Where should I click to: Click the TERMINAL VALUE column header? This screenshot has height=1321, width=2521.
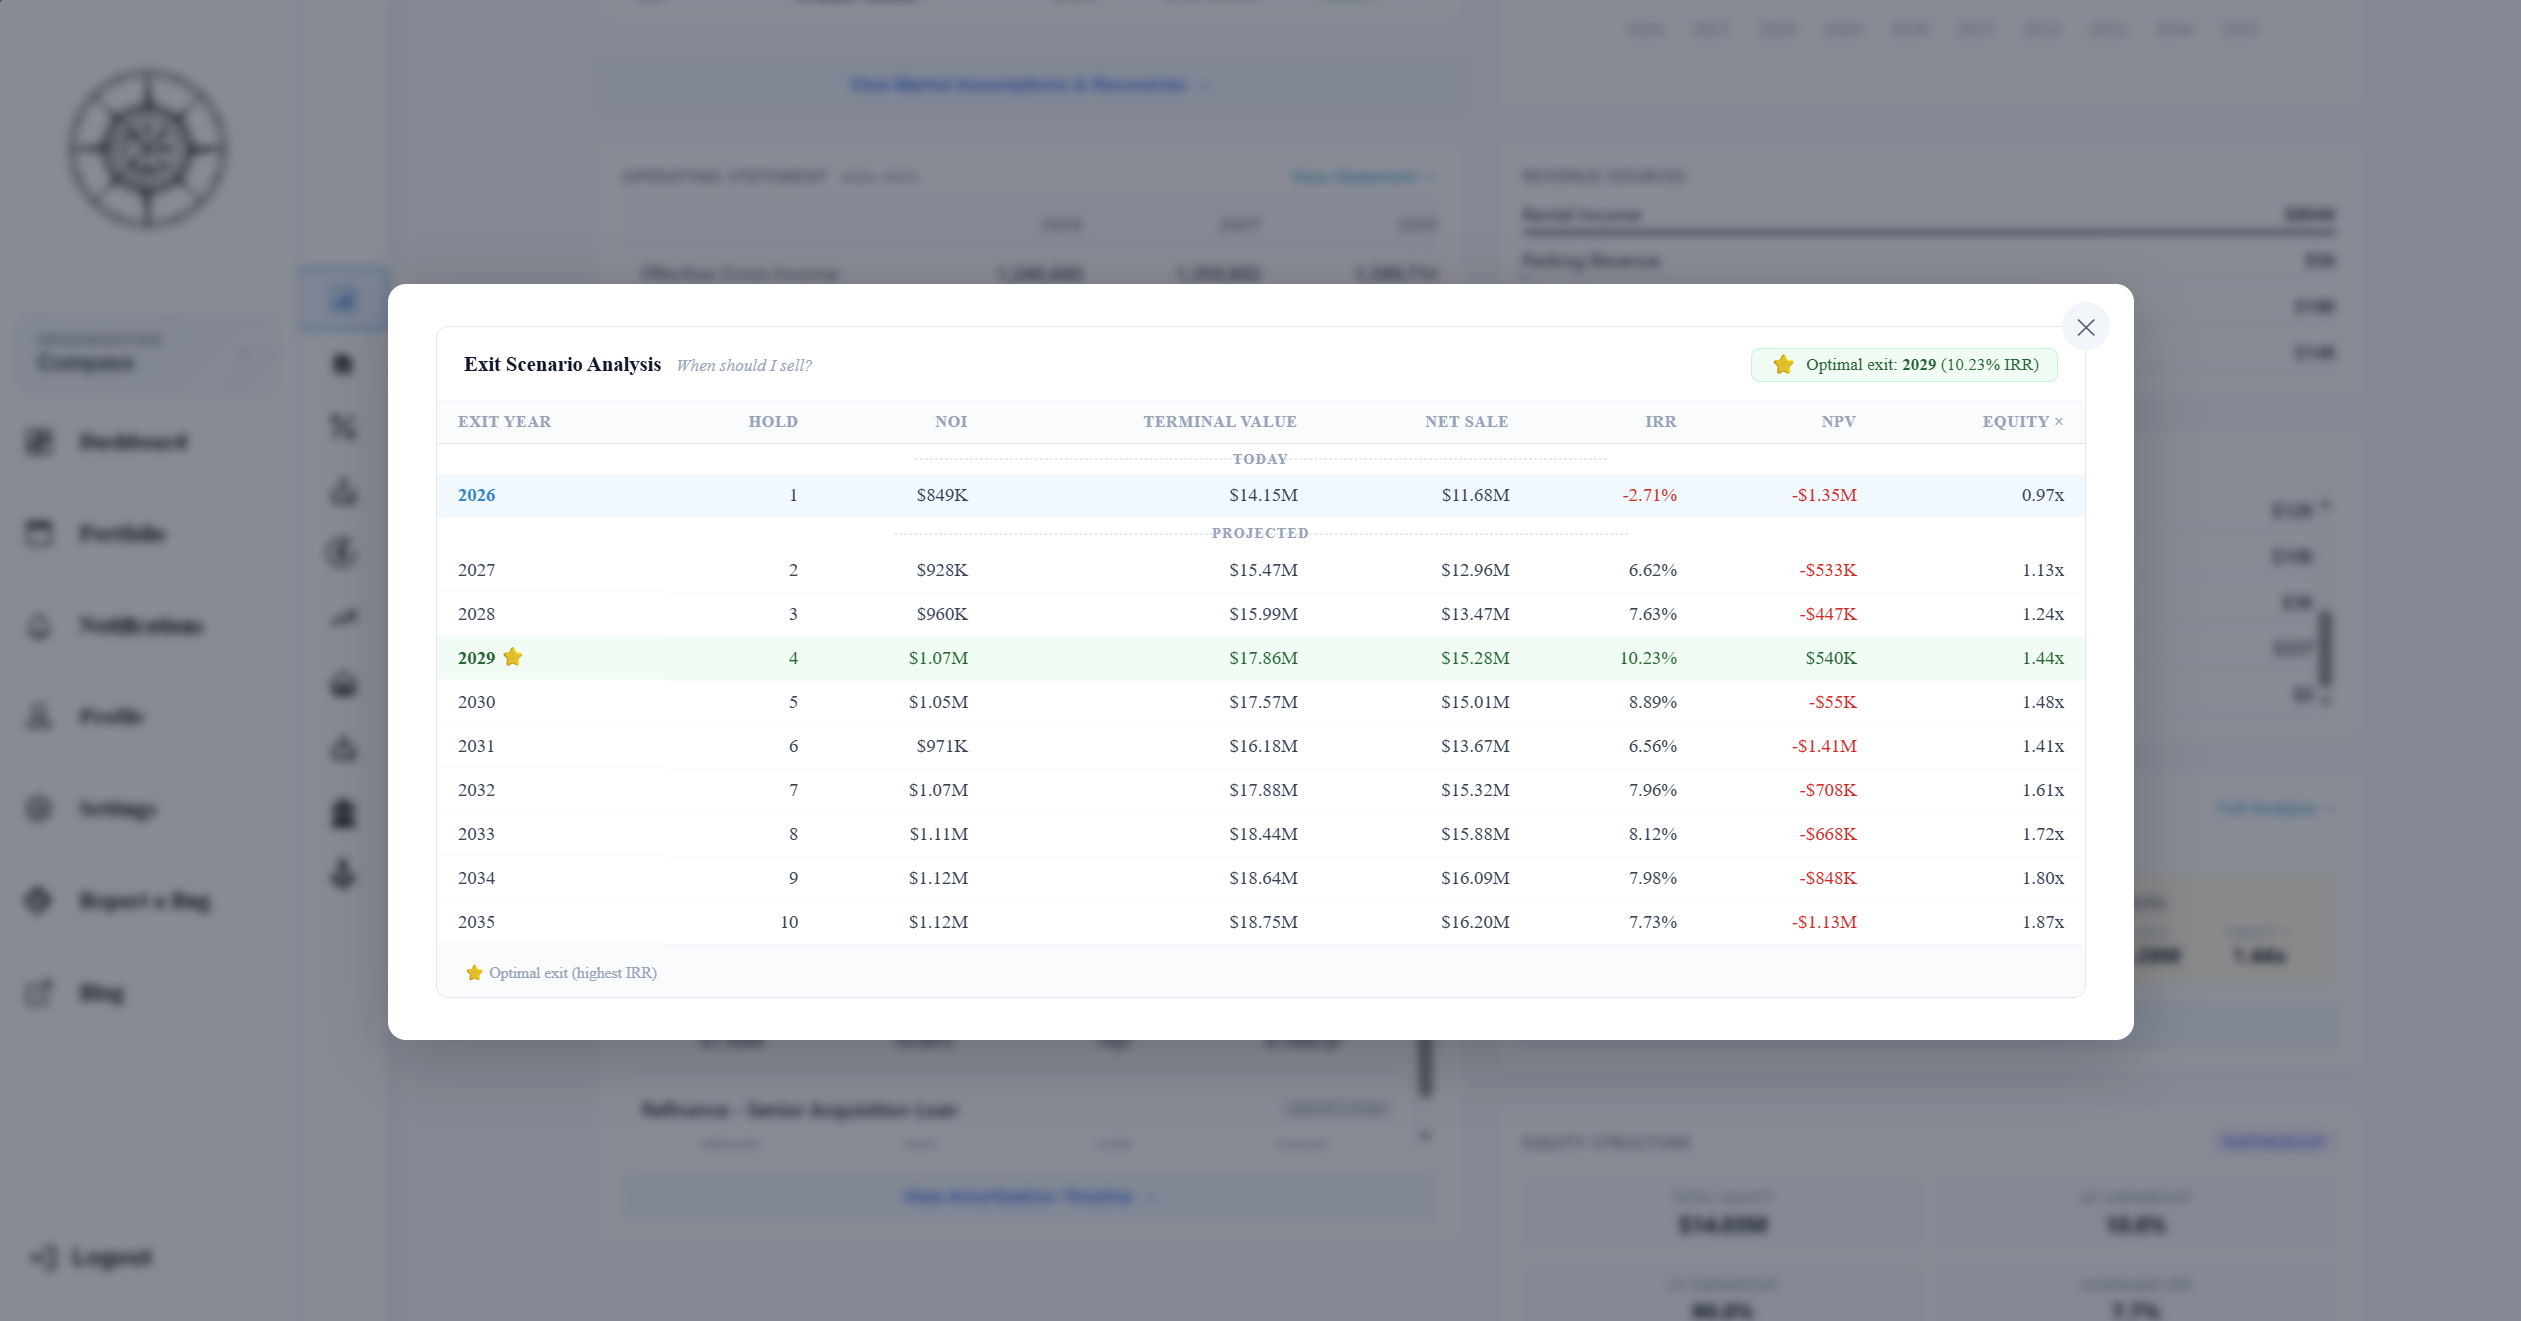[x=1219, y=422]
